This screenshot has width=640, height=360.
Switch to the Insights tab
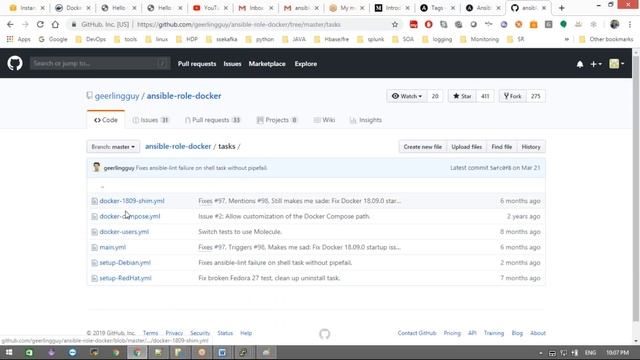point(366,120)
